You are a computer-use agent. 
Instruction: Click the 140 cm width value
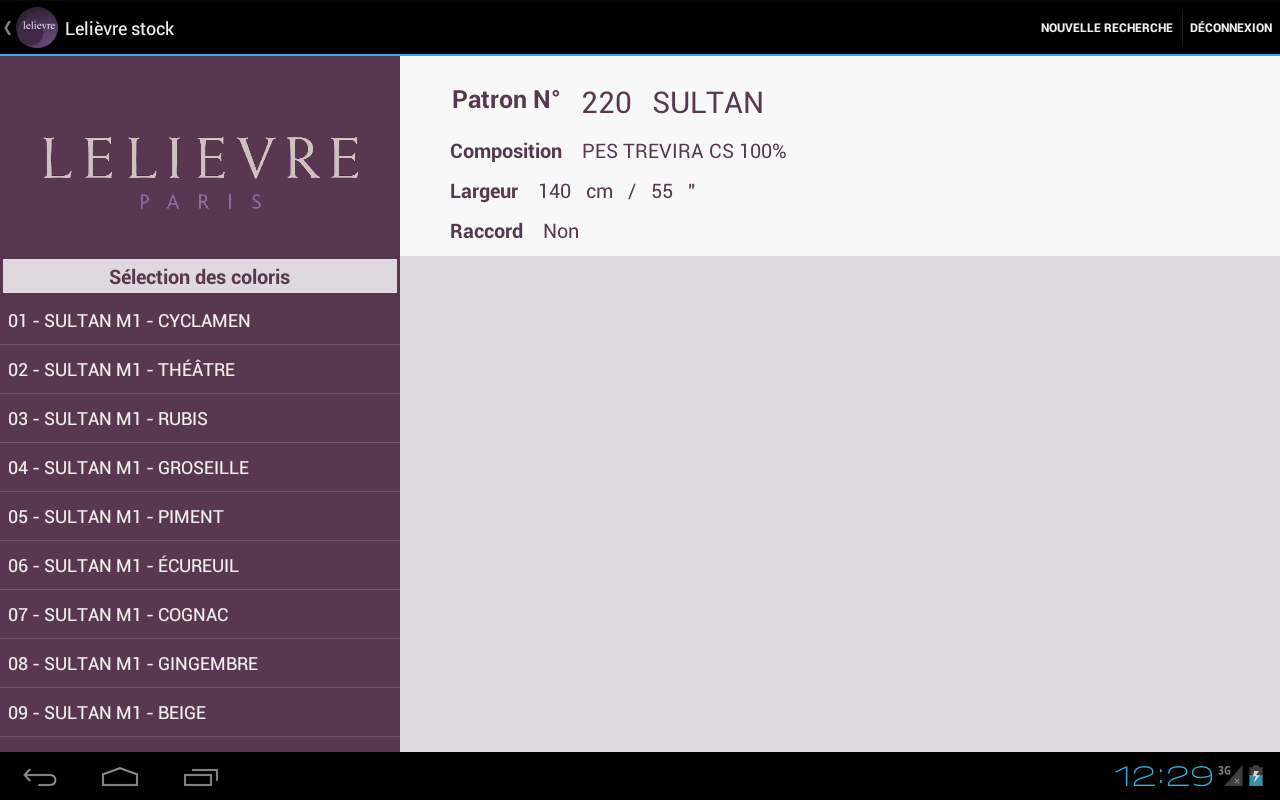[575, 191]
